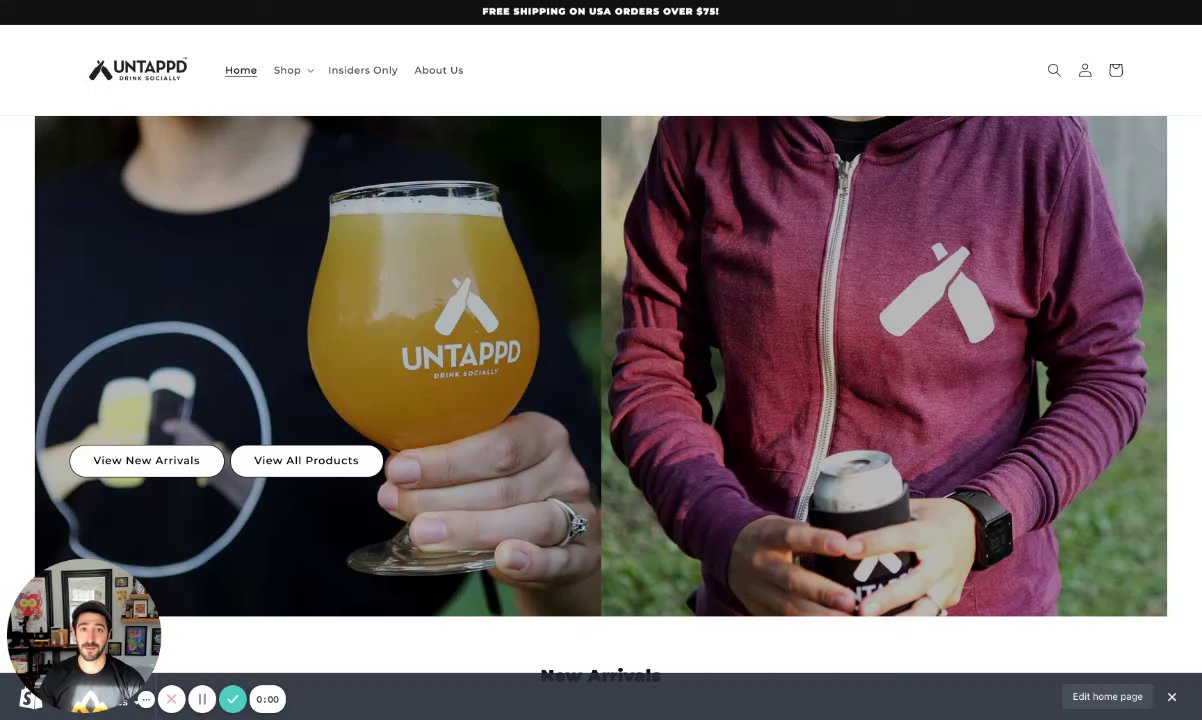Open the About Us page
The image size is (1202, 720).
coord(439,70)
